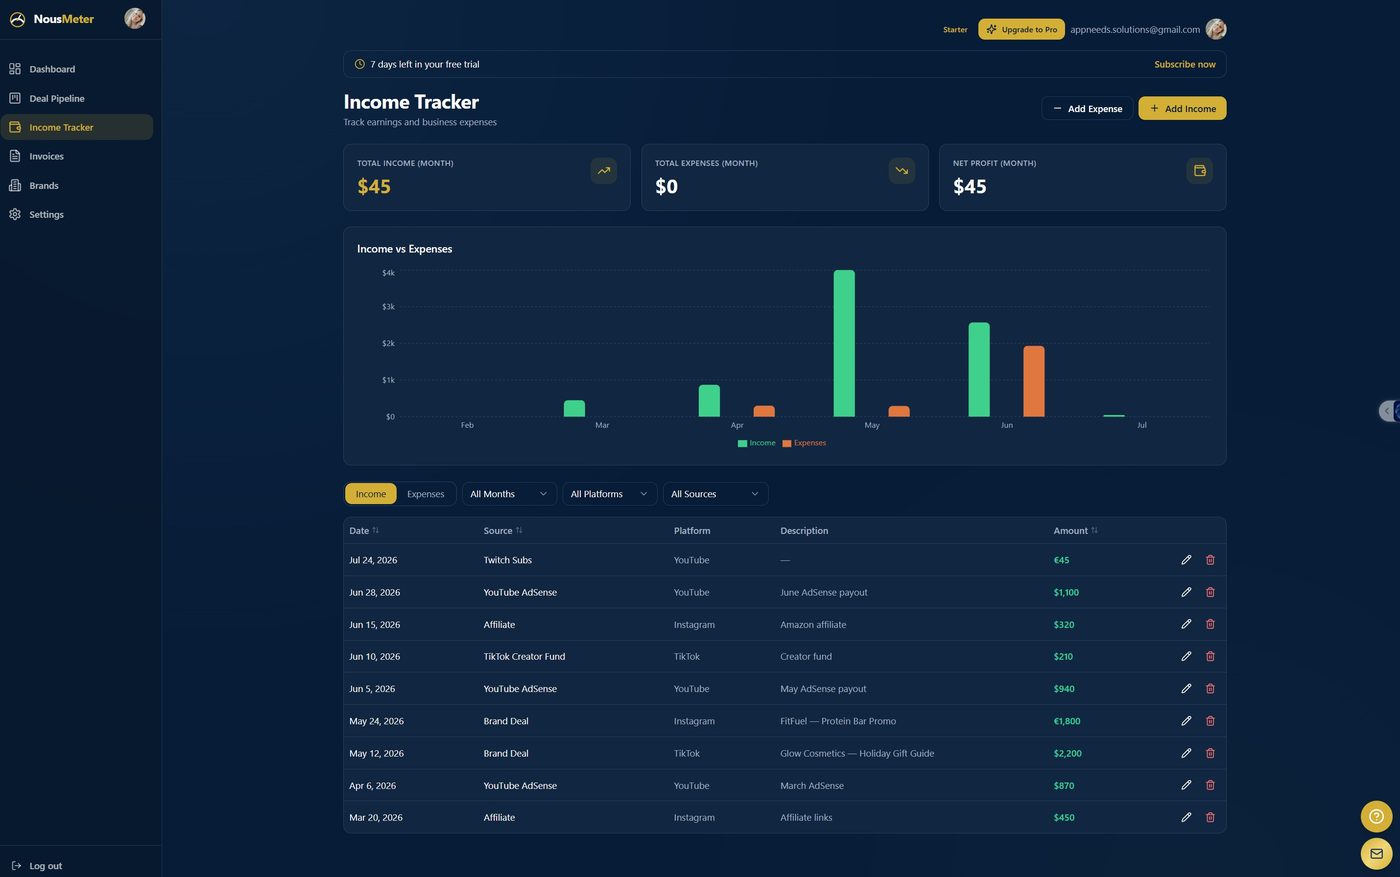Open the All Months dropdown

click(x=509, y=494)
